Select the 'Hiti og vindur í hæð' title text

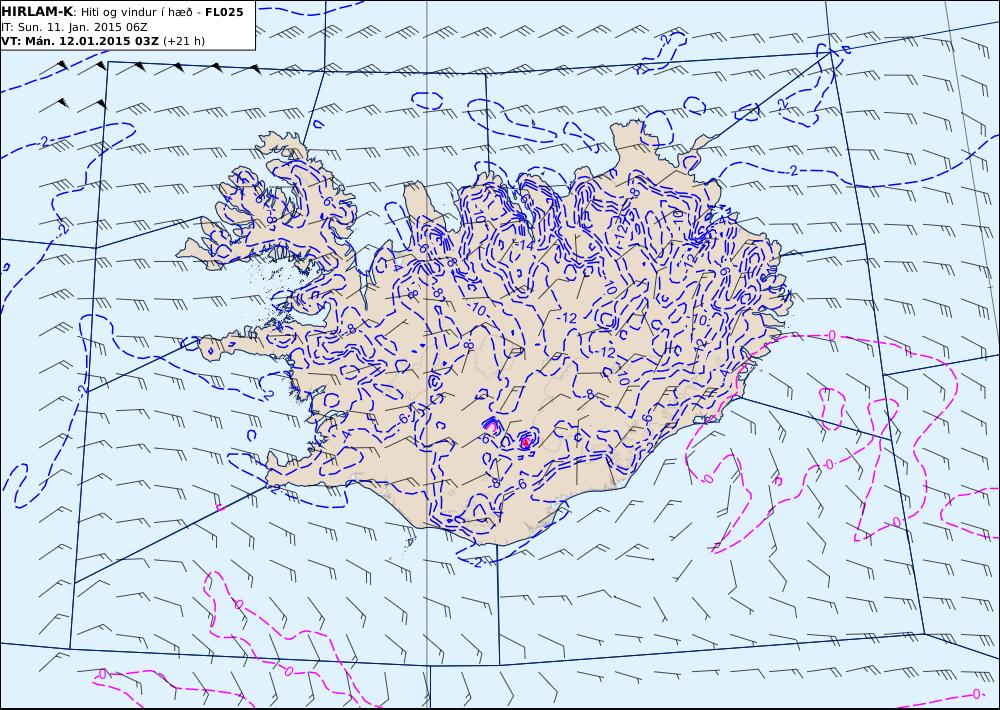pyautogui.click(x=135, y=13)
